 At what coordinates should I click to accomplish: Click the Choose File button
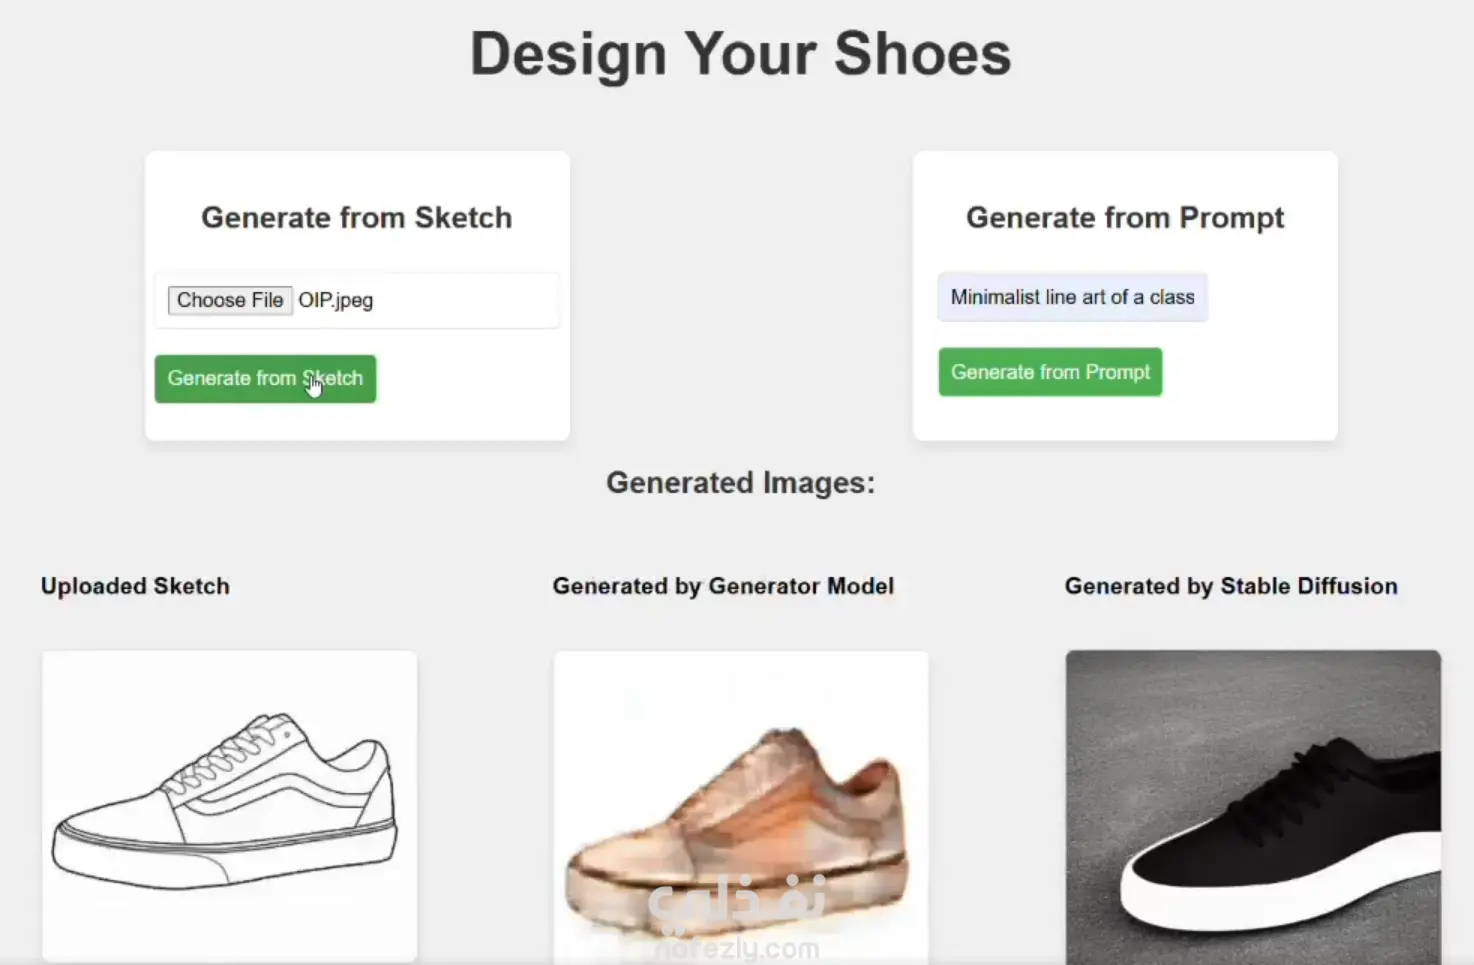(230, 300)
